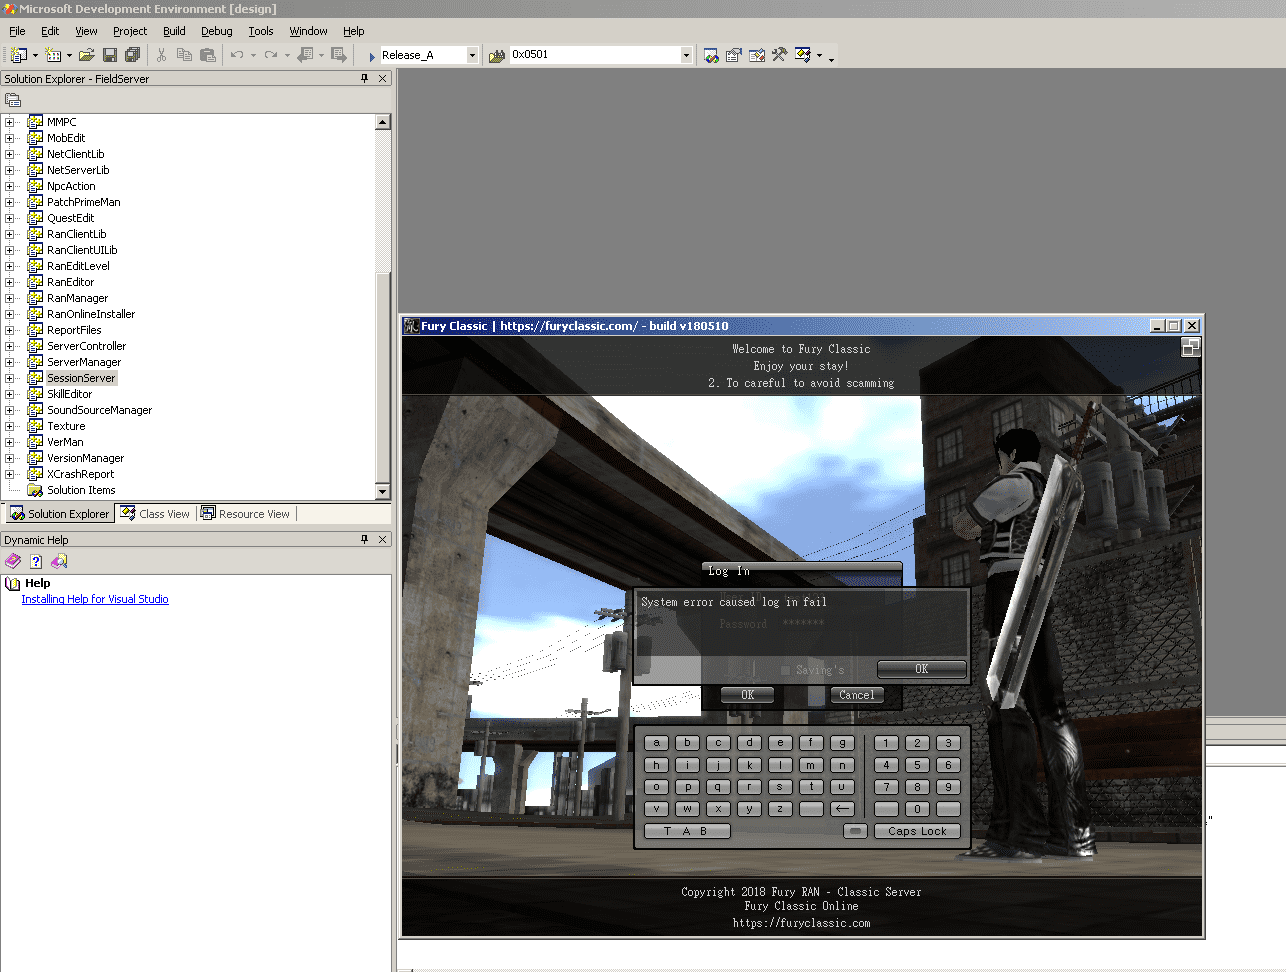Click the Solution Explorer scrollbar down arrow
This screenshot has height=972, width=1286.
coord(382,491)
